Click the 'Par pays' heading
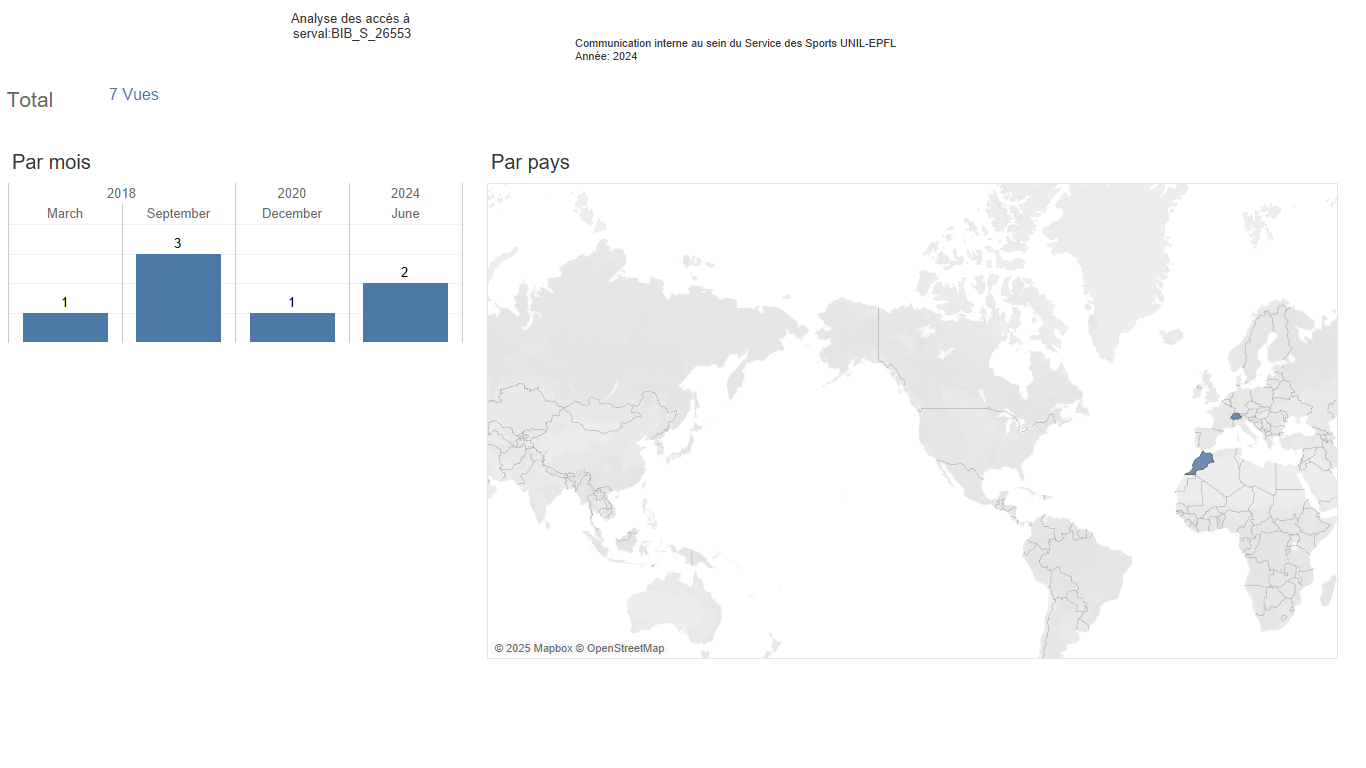This screenshot has height=768, width=1366. 530,162
